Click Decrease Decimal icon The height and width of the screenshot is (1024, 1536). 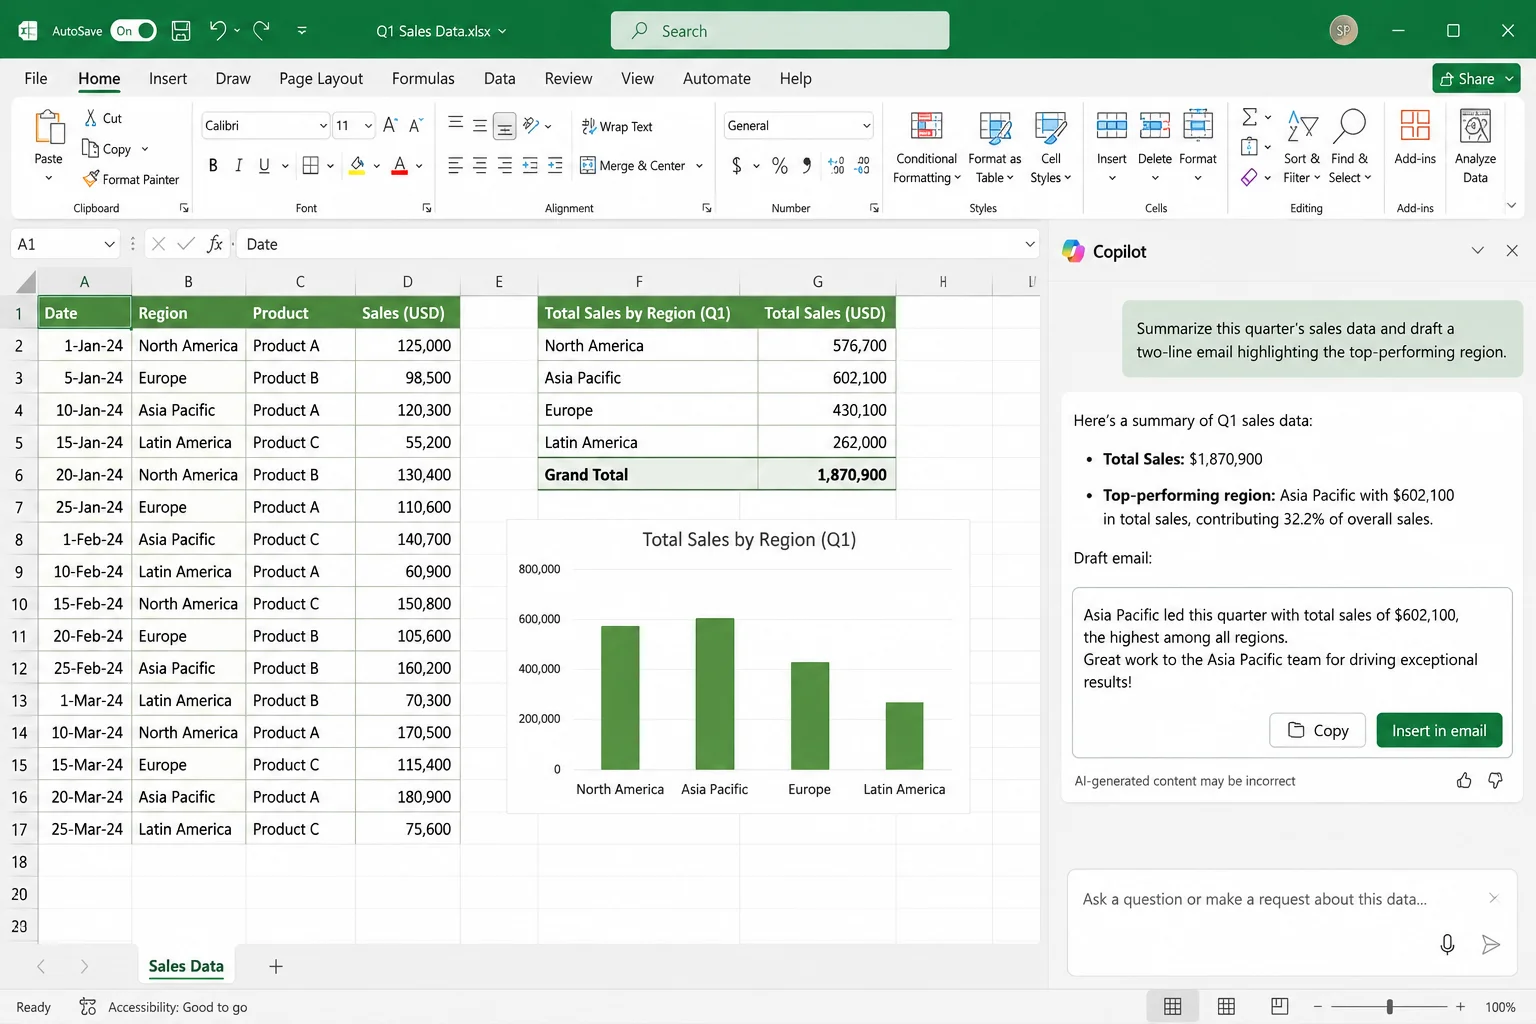(863, 165)
